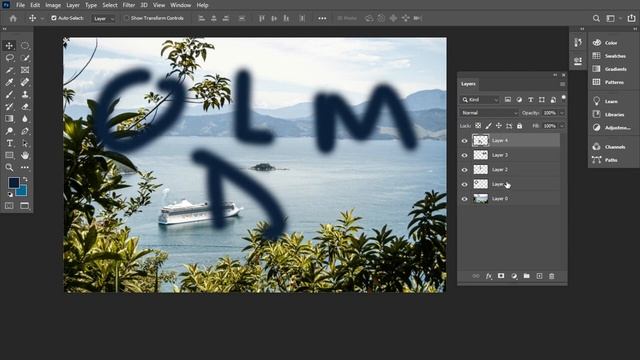Create a new layer with plus icon
The height and width of the screenshot is (360, 640).
coord(539,276)
